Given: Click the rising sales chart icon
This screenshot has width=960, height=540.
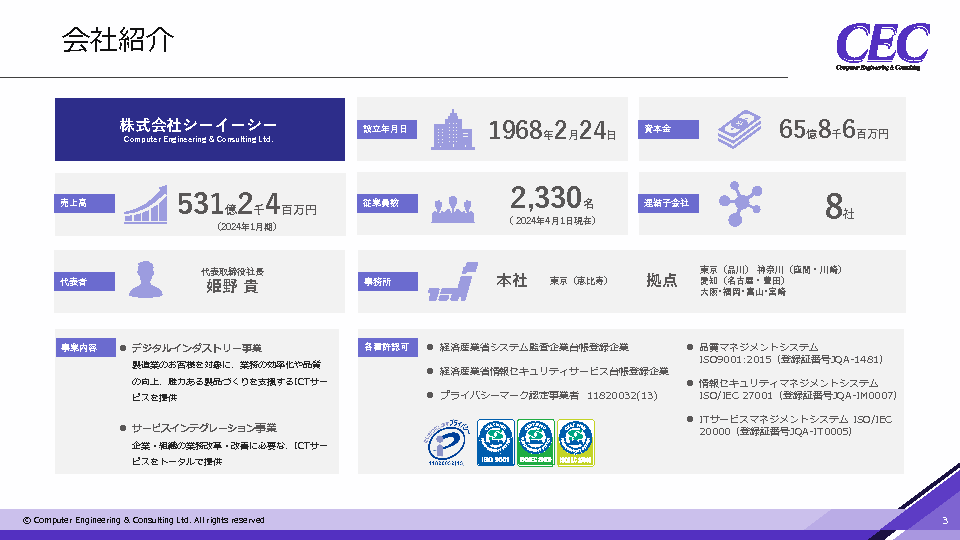Looking at the screenshot, I should [145, 203].
